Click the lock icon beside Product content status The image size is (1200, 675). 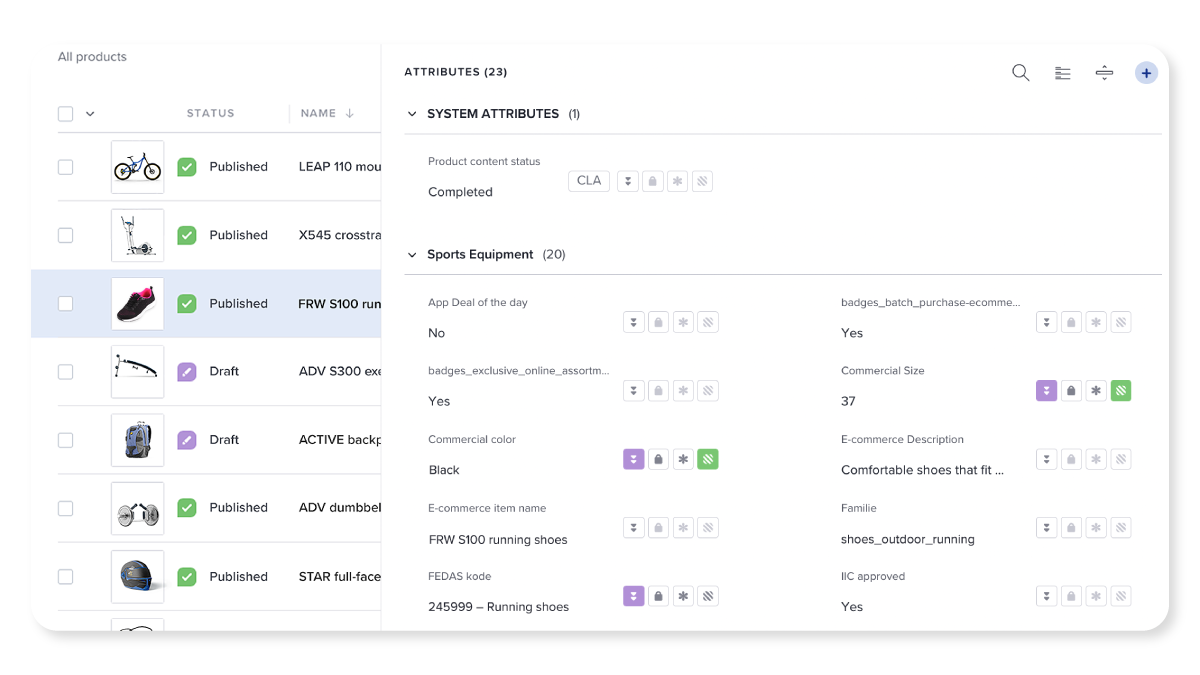tap(653, 182)
